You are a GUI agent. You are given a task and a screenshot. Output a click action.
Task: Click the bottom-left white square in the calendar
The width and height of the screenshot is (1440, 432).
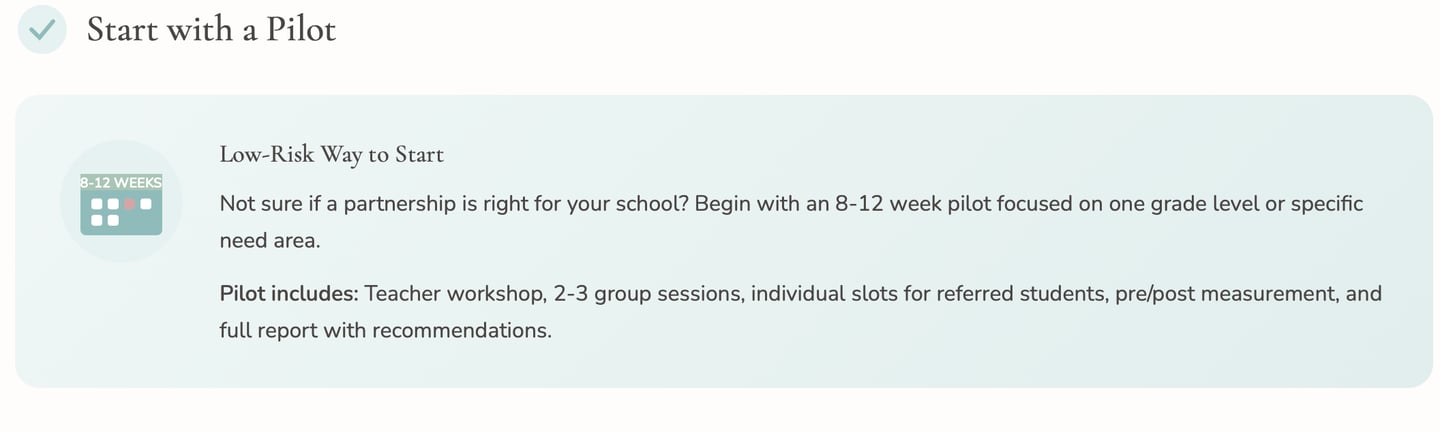[98, 220]
